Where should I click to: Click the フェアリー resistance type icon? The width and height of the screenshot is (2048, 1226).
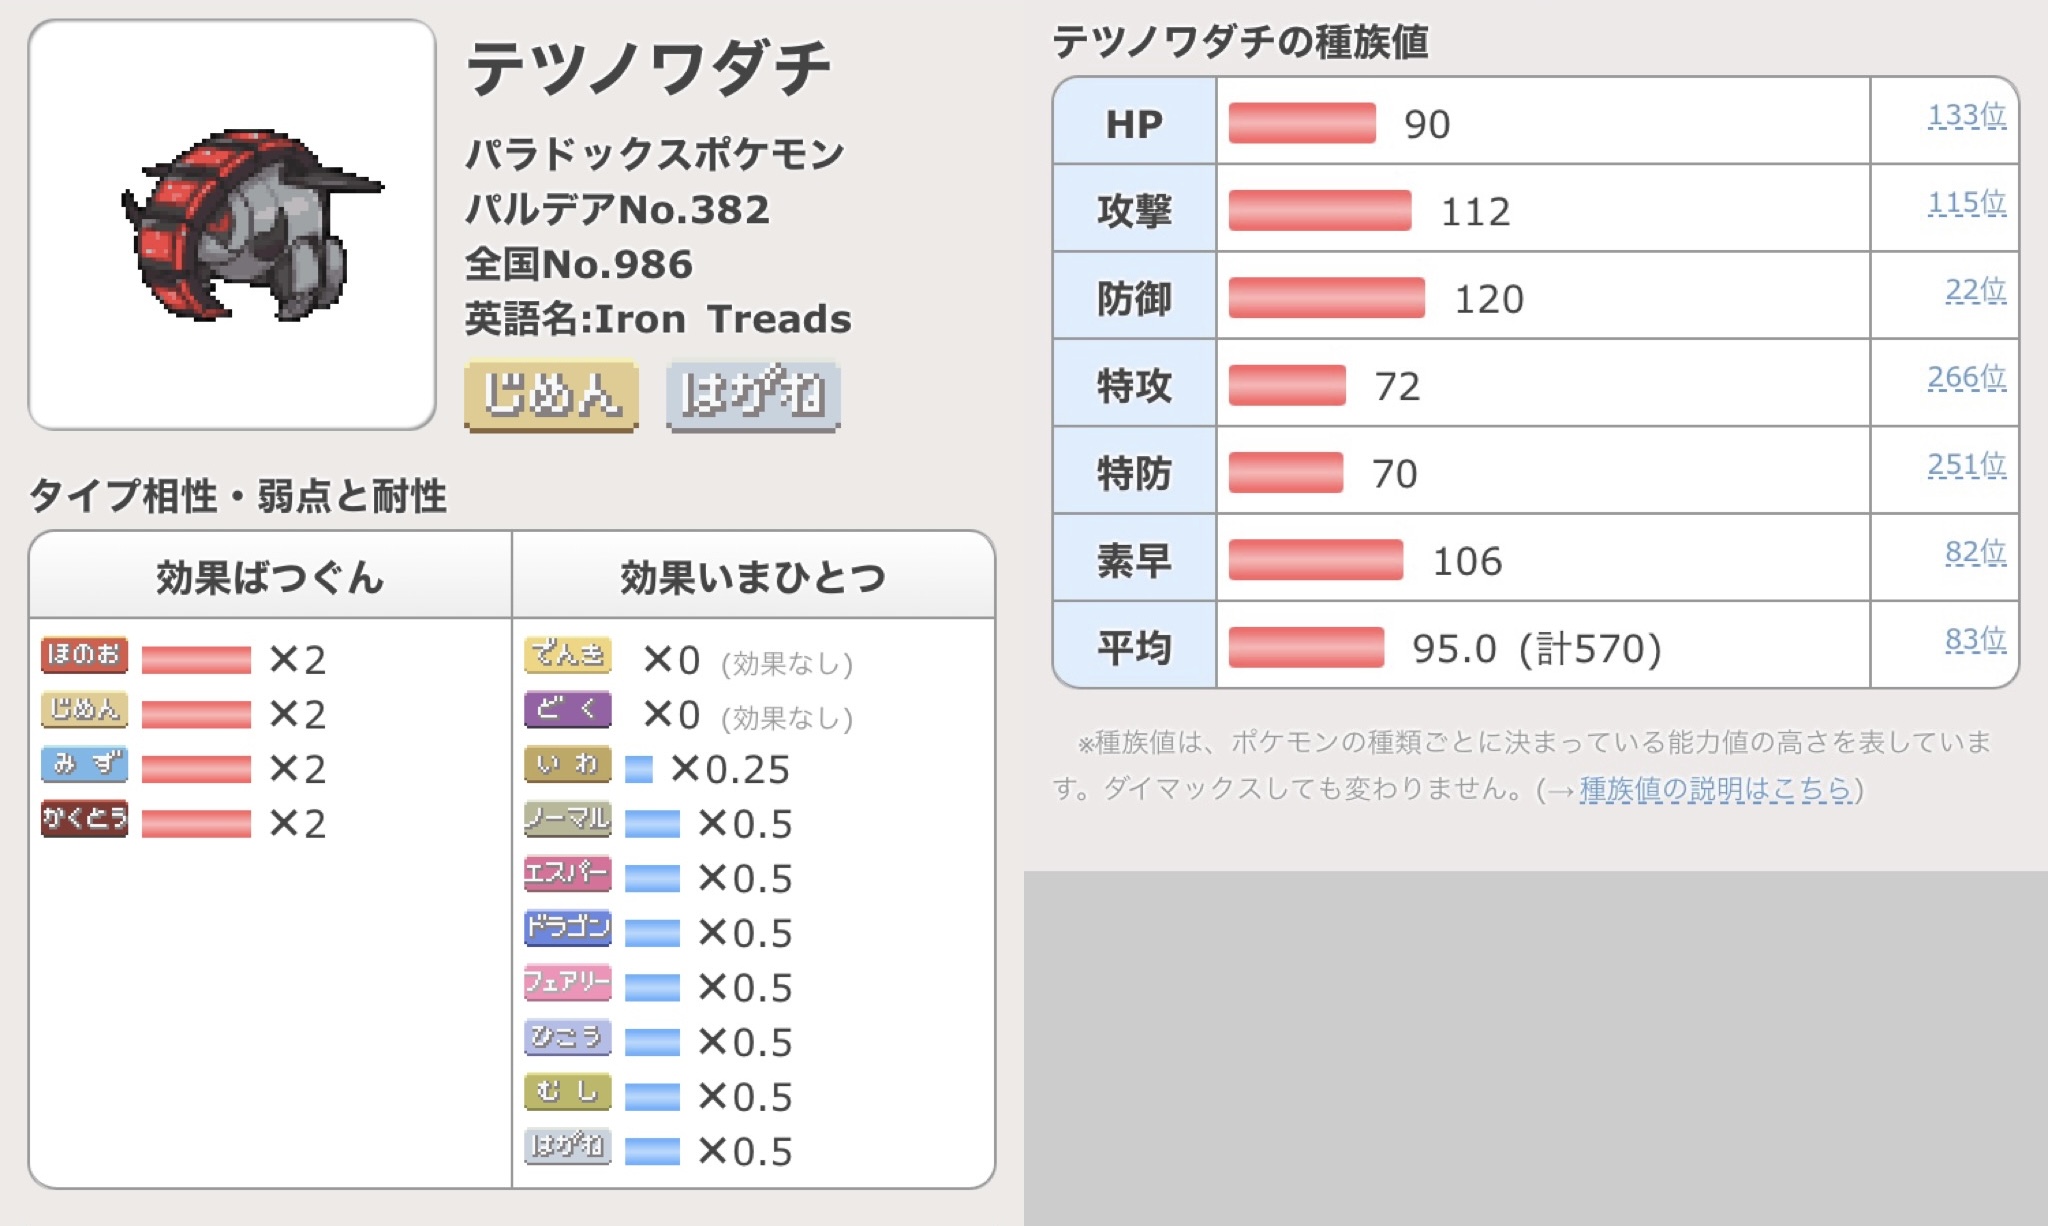[x=567, y=983]
